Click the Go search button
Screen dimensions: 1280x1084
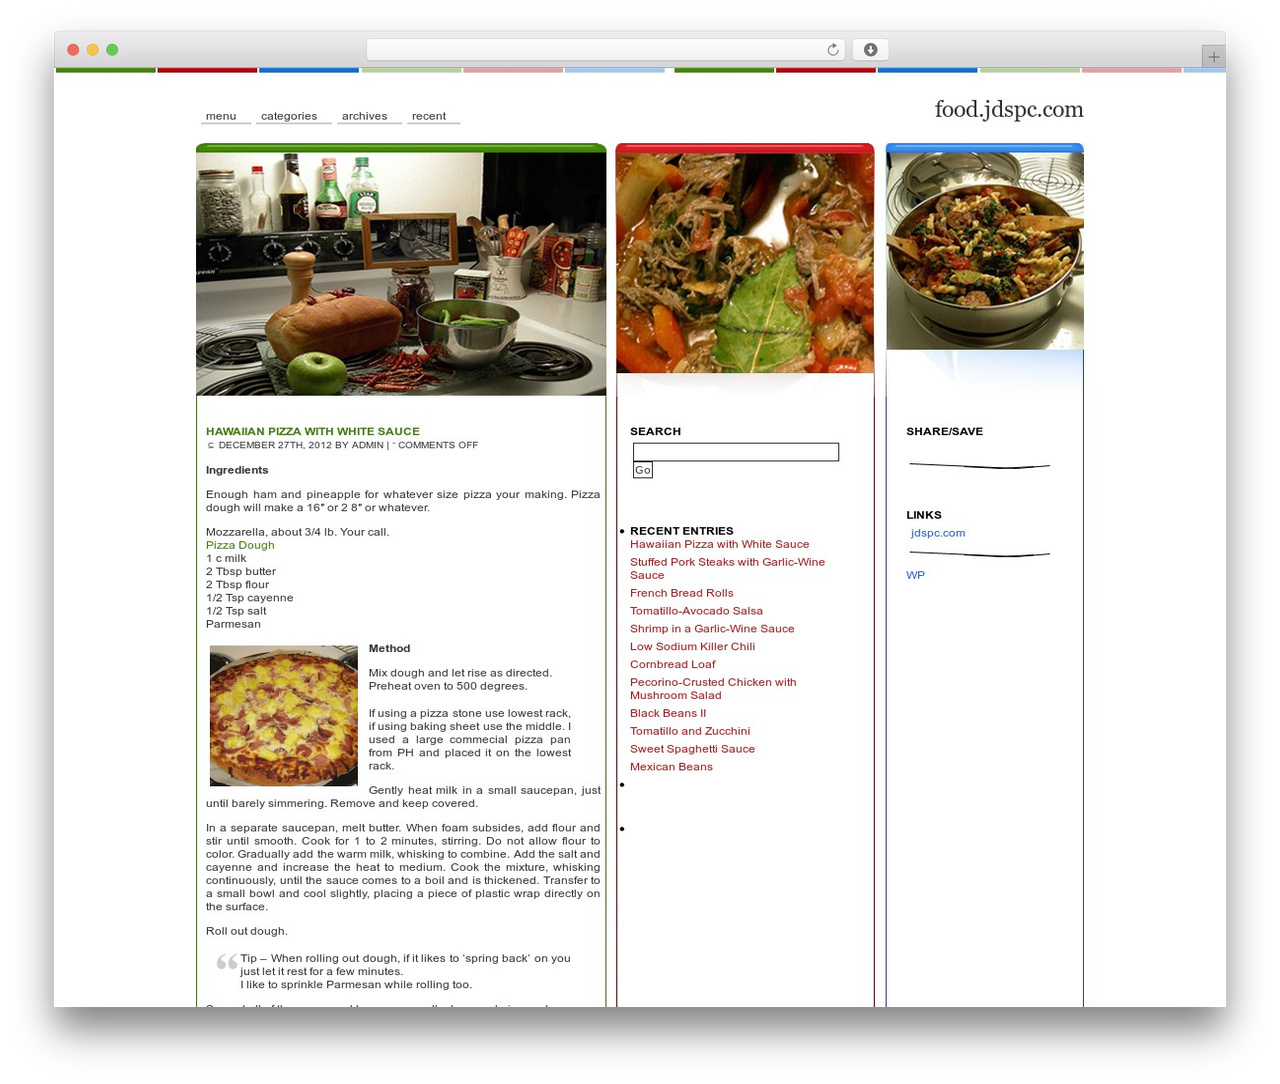click(x=643, y=470)
